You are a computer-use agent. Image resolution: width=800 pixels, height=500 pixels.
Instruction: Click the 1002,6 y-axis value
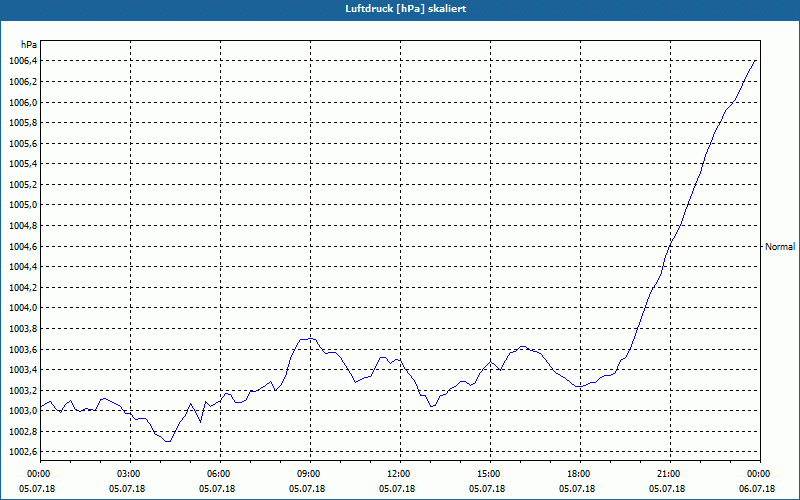(23, 452)
